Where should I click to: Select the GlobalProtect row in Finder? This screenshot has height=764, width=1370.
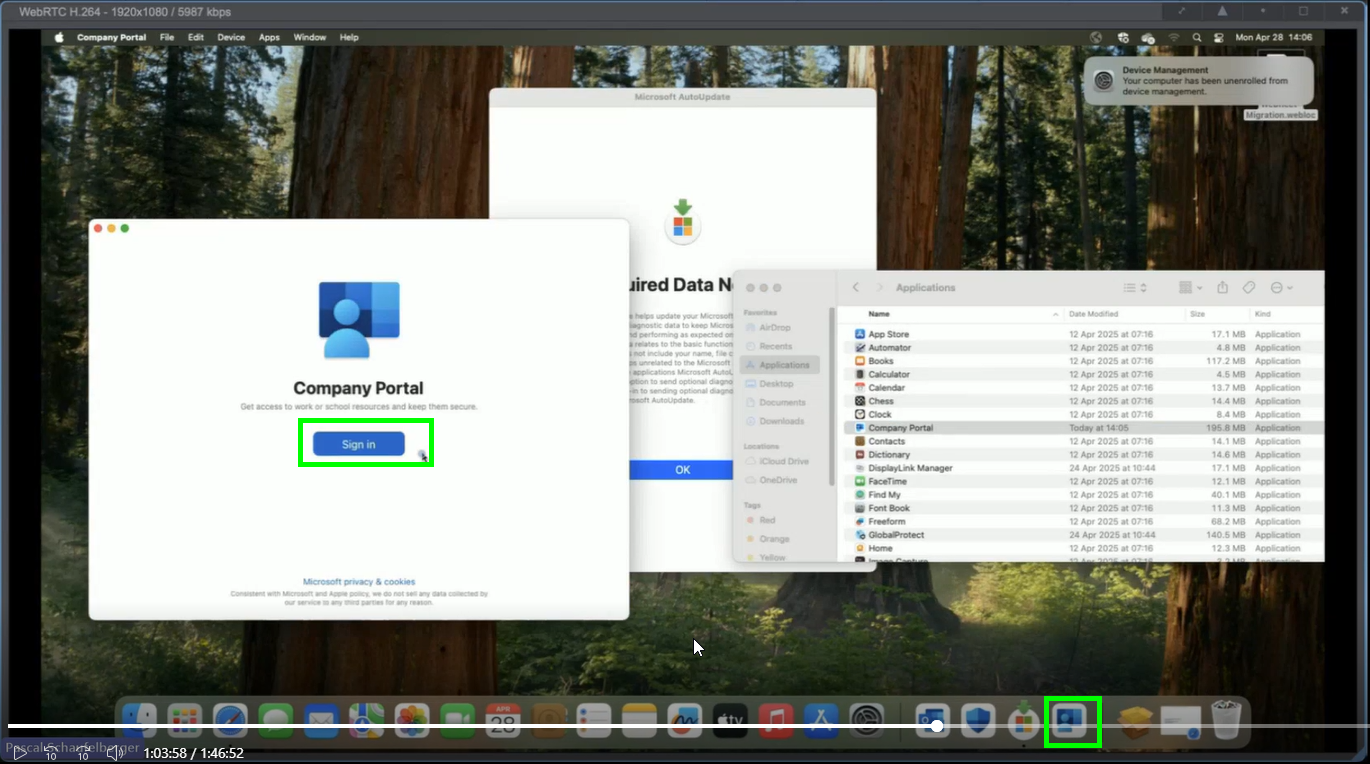(1084, 535)
